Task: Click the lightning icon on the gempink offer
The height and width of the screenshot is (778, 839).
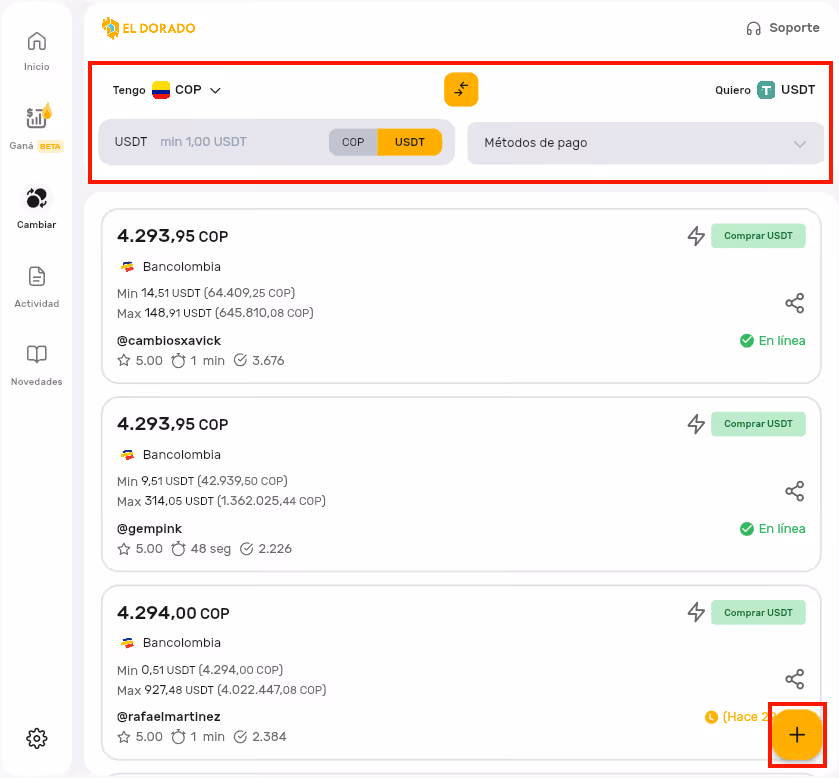Action: pos(696,424)
